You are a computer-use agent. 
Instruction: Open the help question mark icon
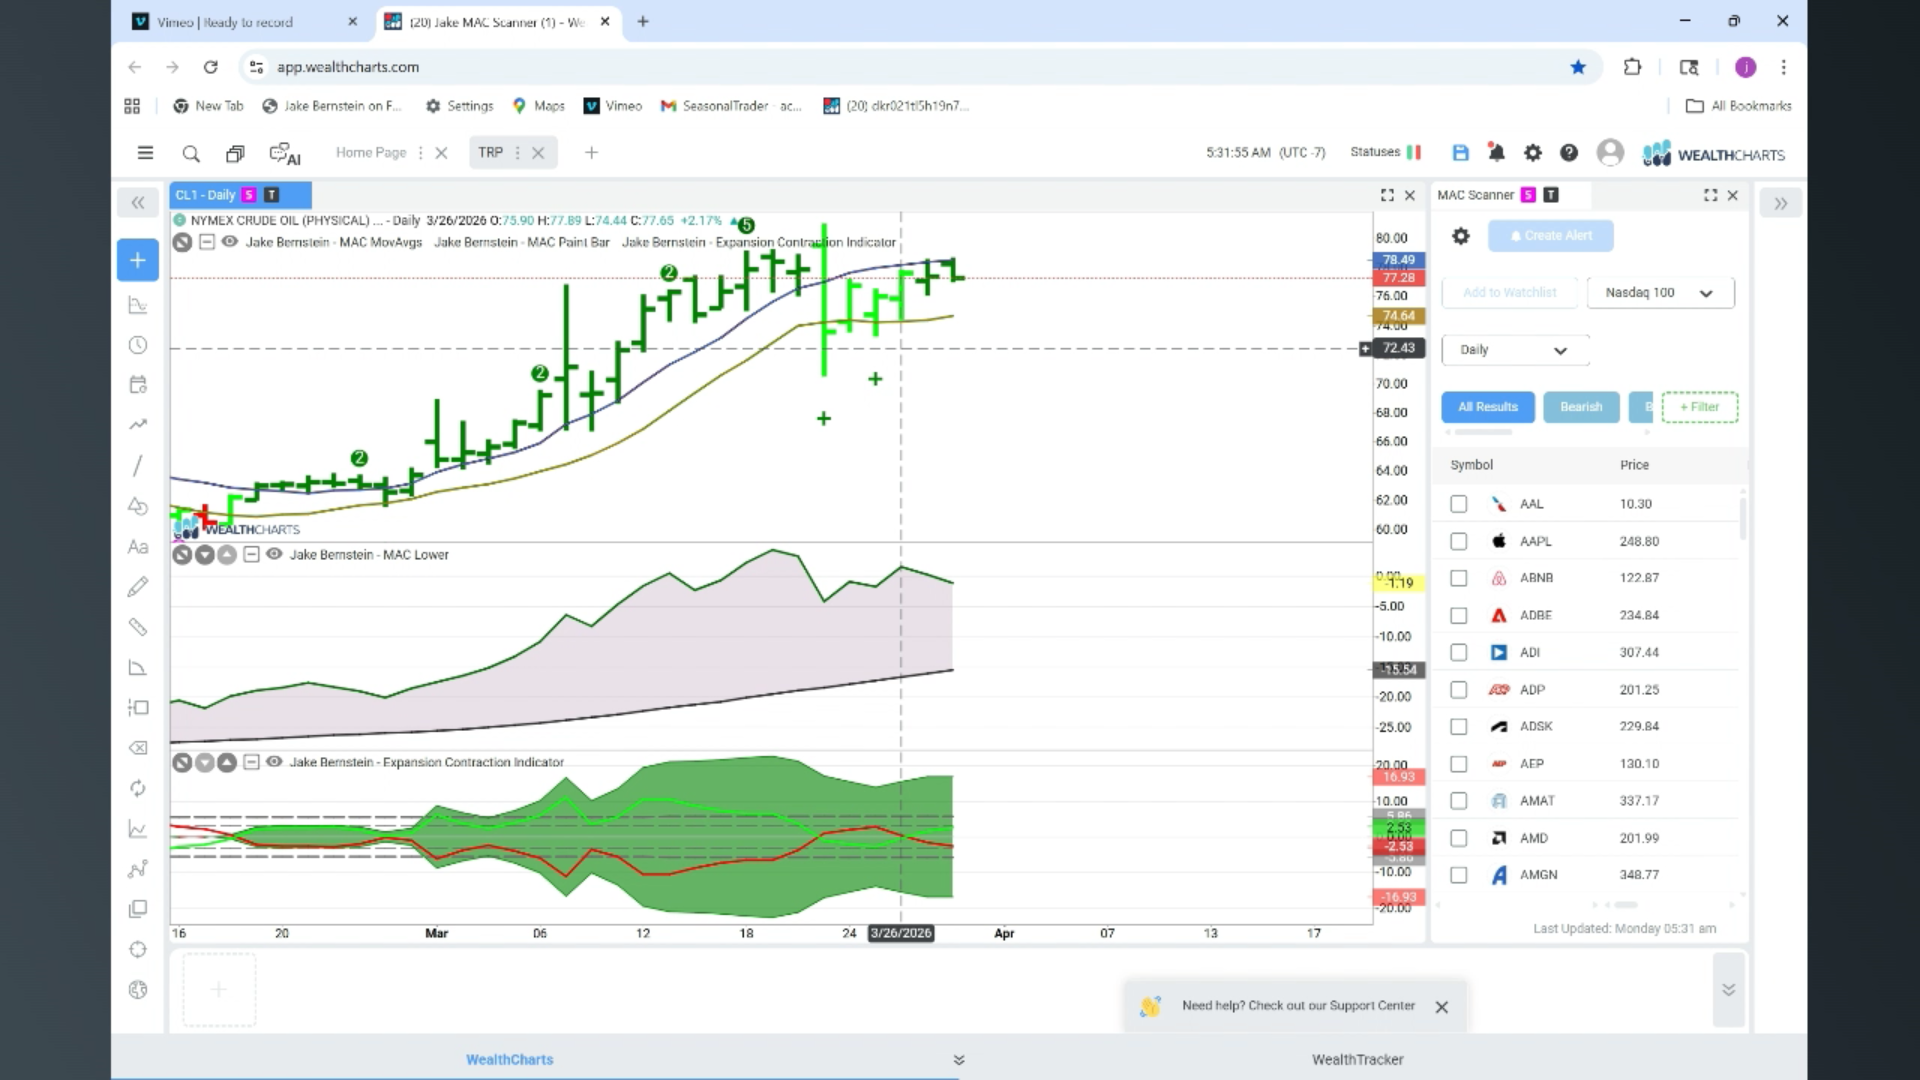(1569, 153)
